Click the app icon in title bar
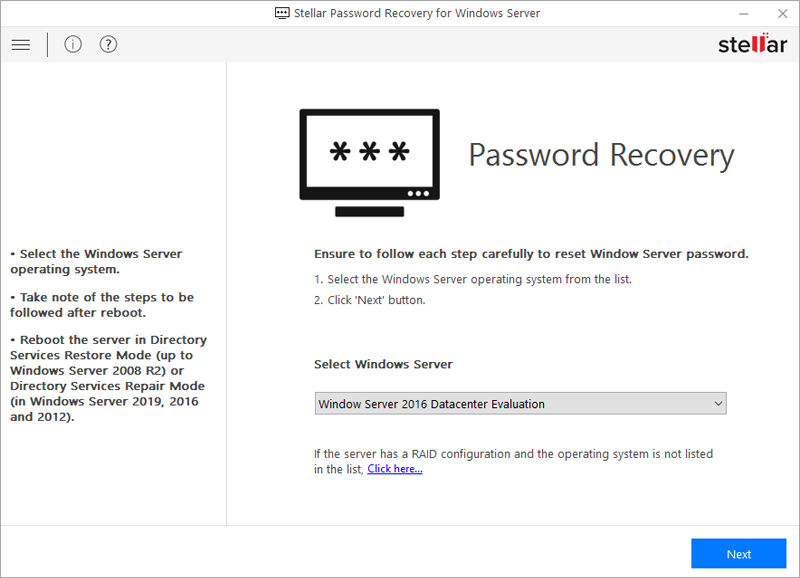This screenshot has width=800, height=578. [282, 14]
